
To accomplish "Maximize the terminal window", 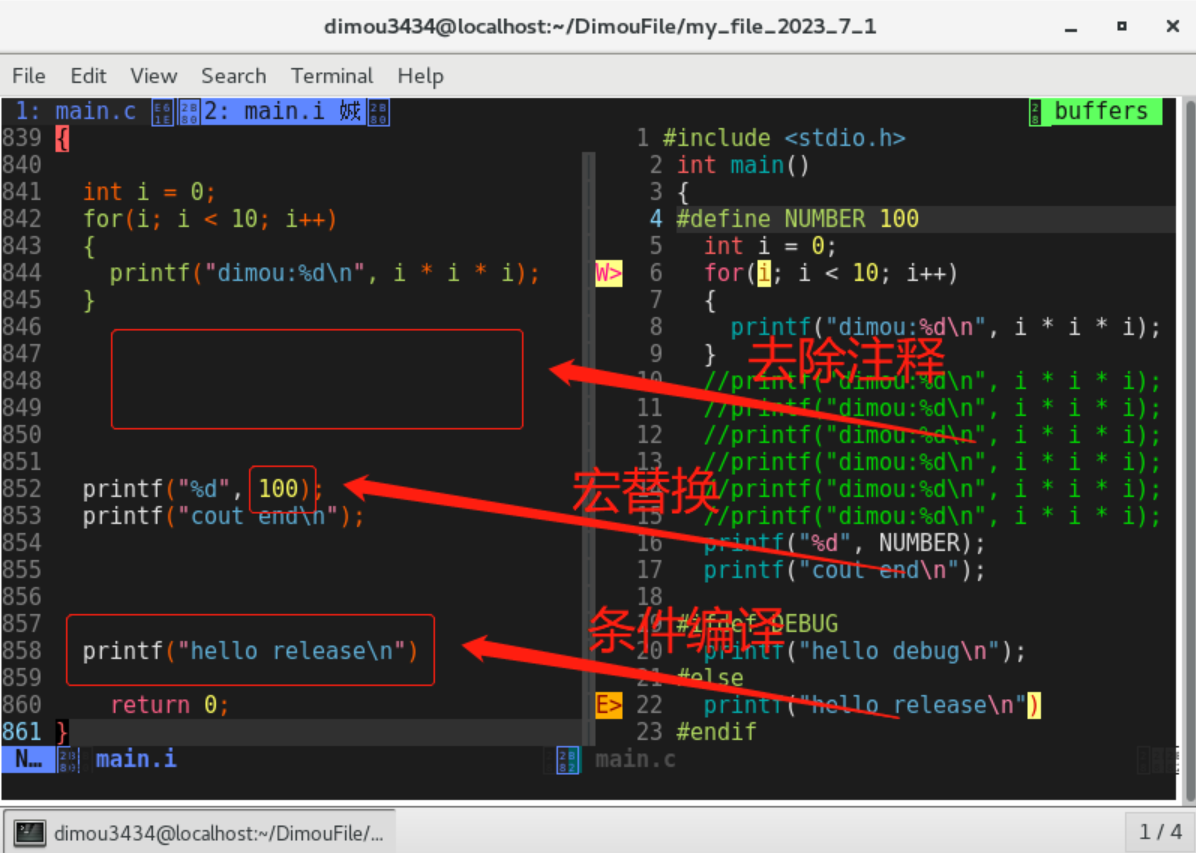I will click(1122, 27).
